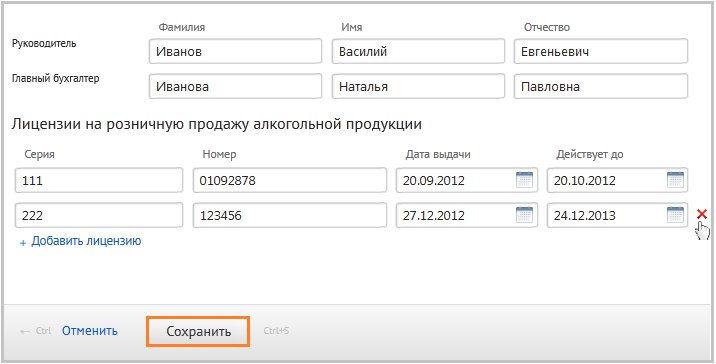Click the Серия column label

(39, 154)
